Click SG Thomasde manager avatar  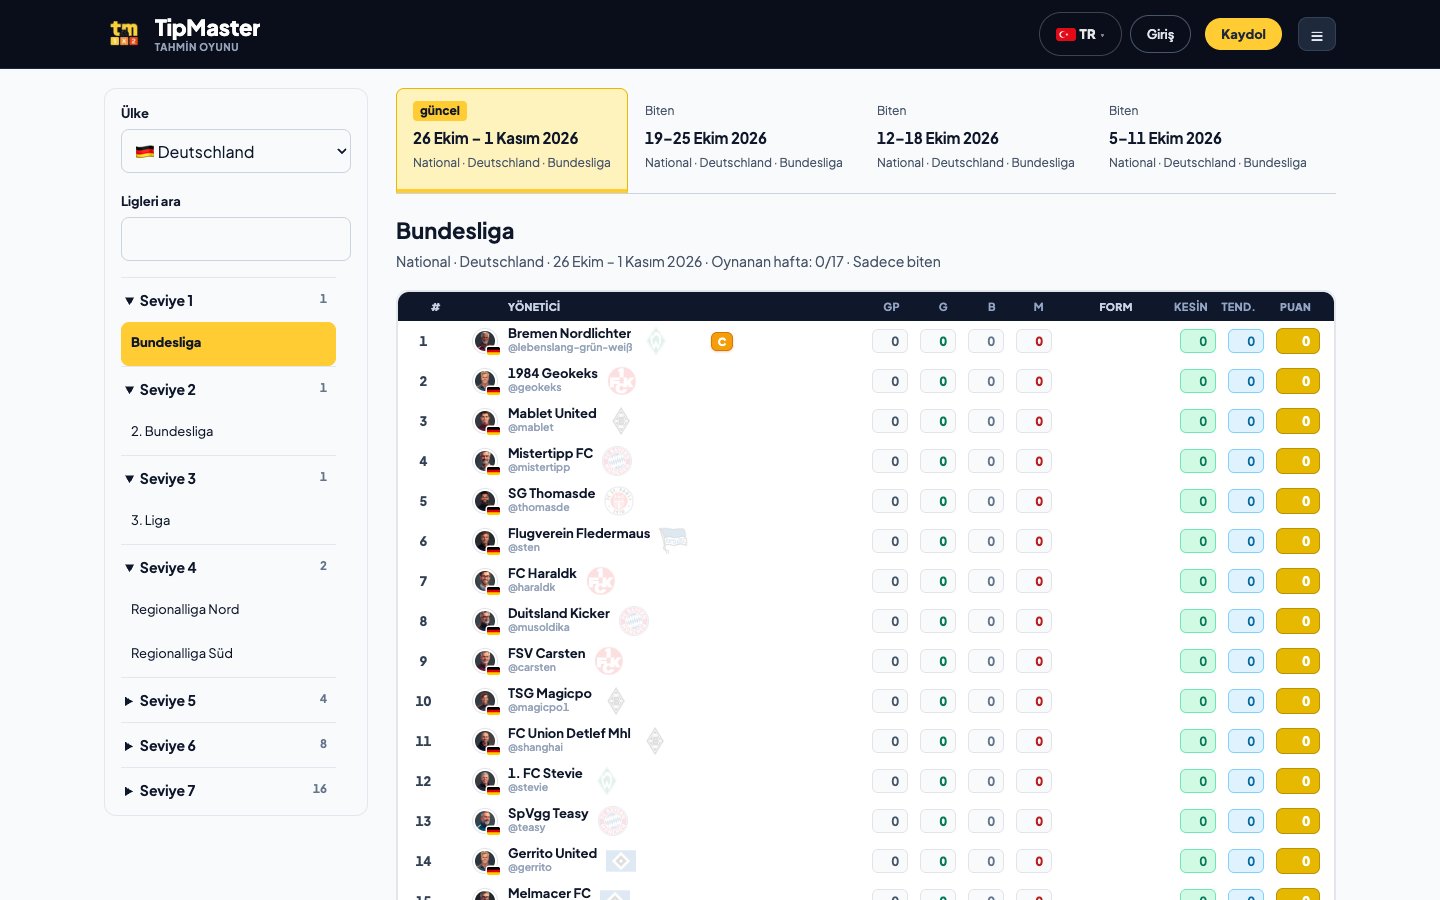(x=485, y=502)
